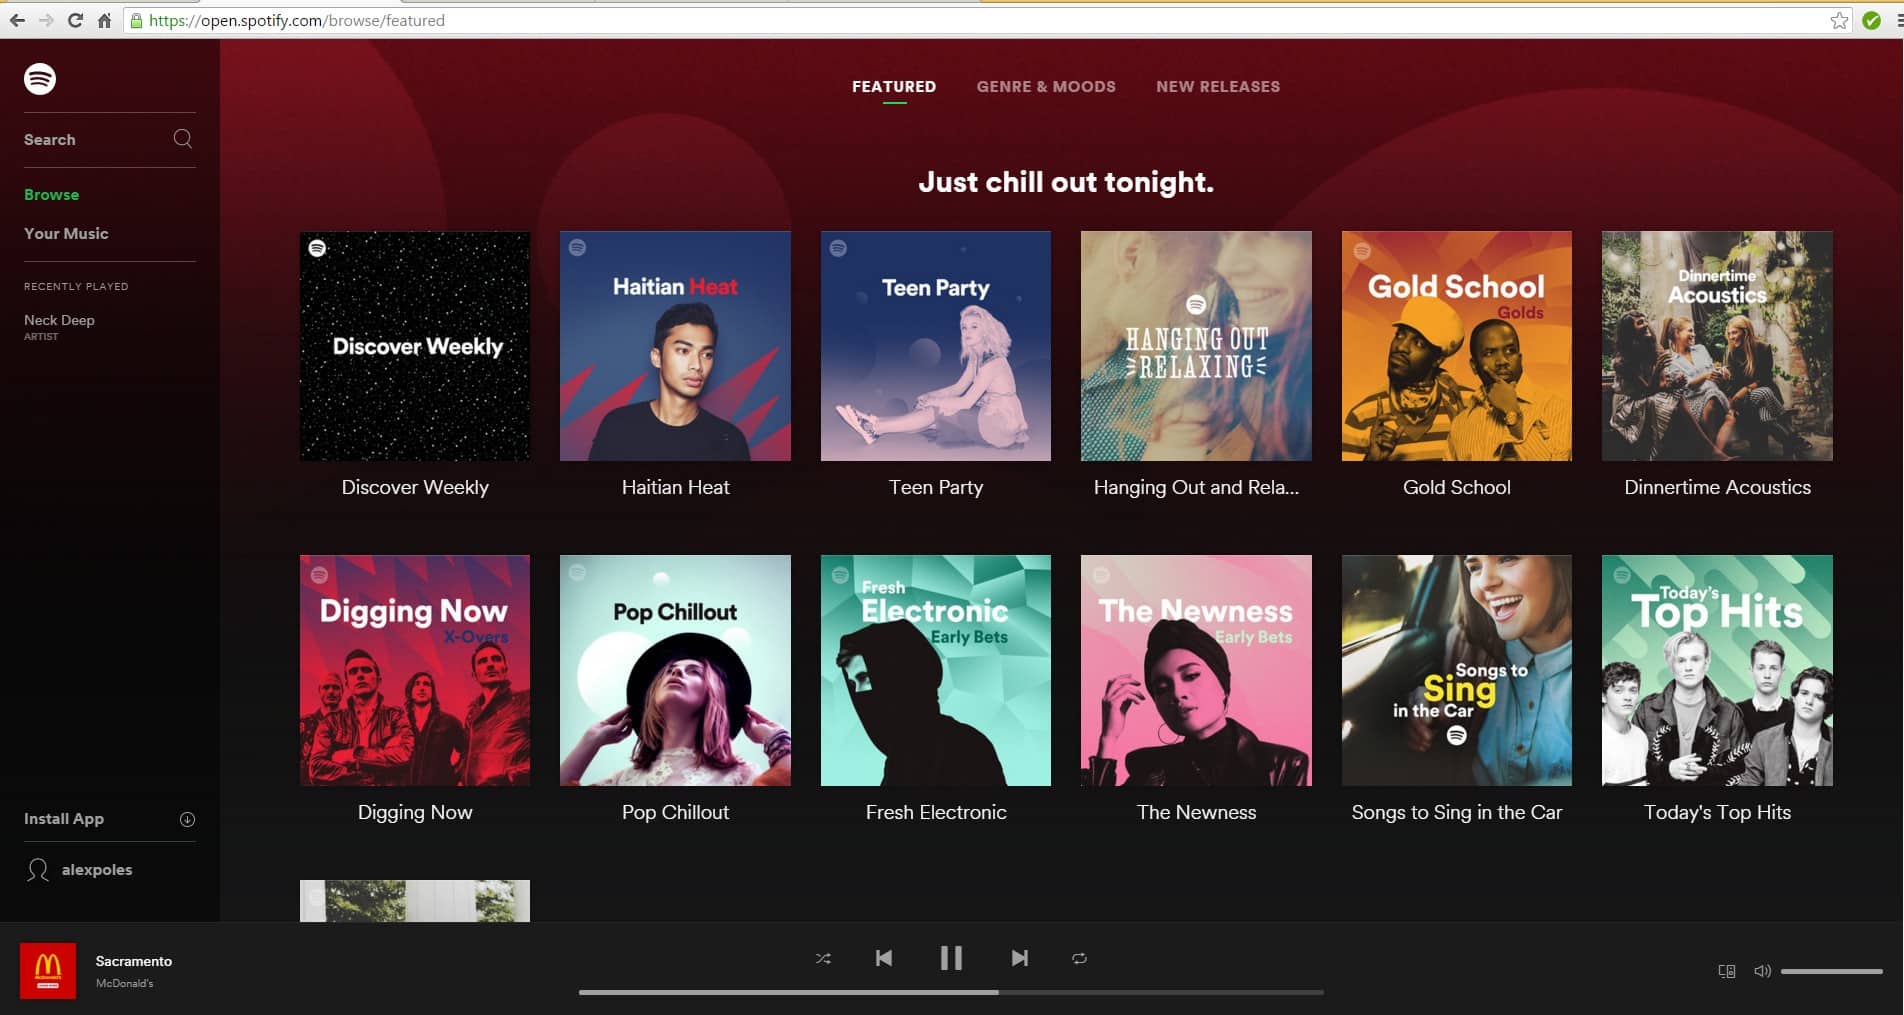Viewport: 1904px width, 1015px height.
Task: Skip to the next track
Action: (1019, 957)
